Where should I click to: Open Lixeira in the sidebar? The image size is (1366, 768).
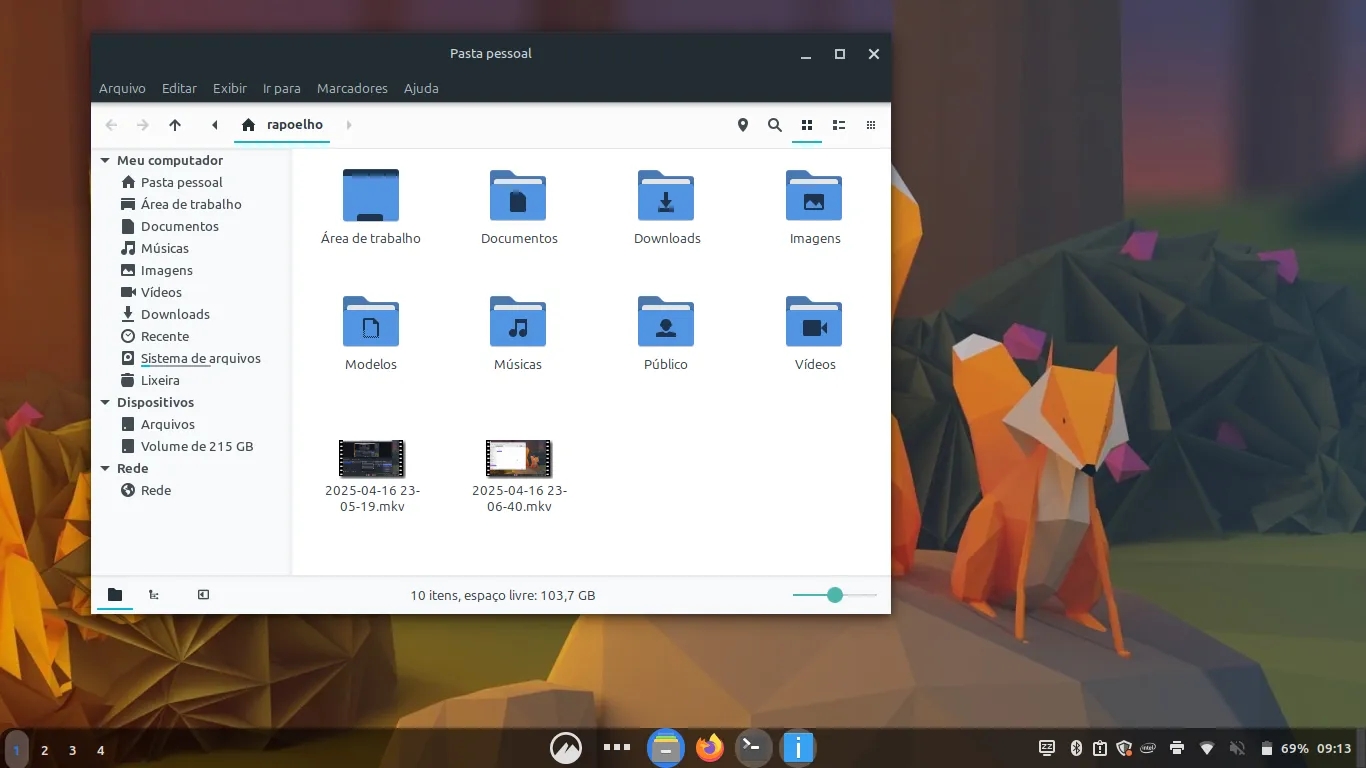(x=160, y=380)
